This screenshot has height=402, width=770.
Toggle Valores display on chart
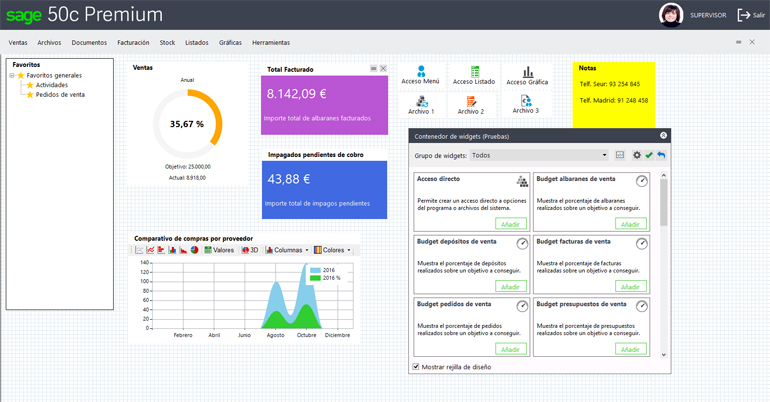click(x=219, y=250)
